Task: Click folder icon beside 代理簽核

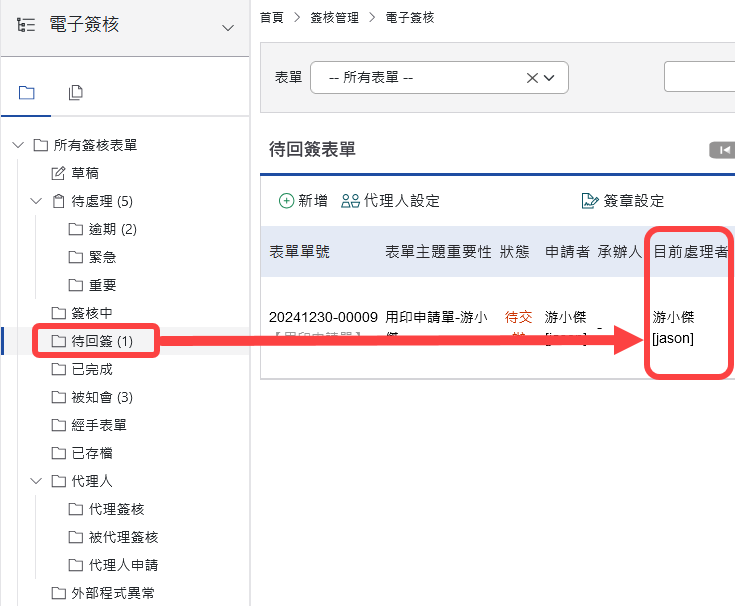Action: tap(75, 509)
